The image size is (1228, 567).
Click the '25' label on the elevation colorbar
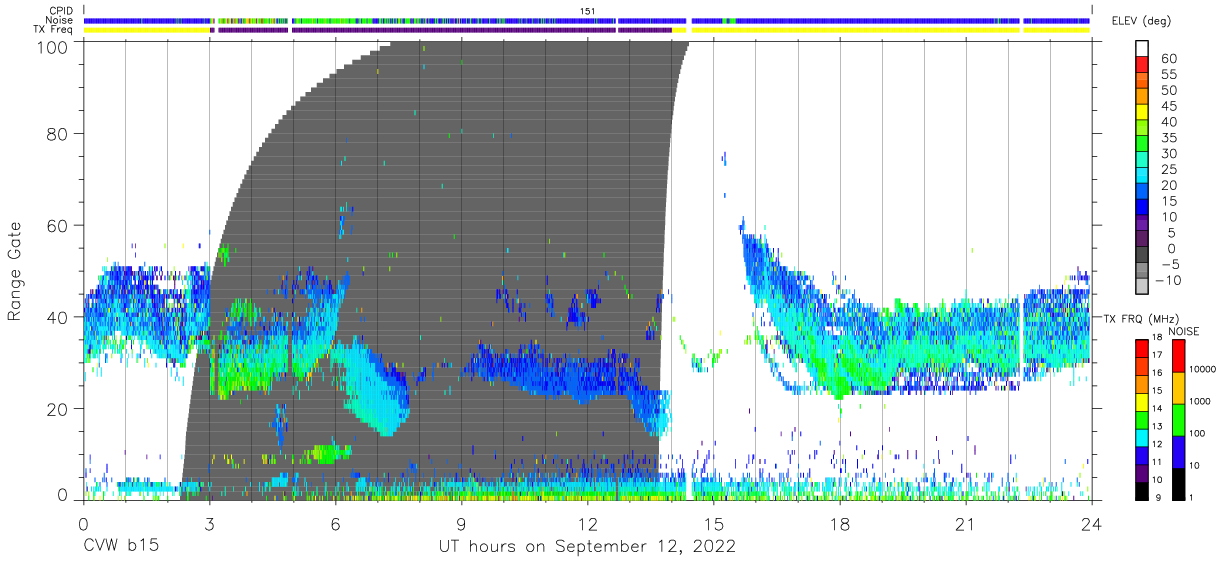point(1169,169)
